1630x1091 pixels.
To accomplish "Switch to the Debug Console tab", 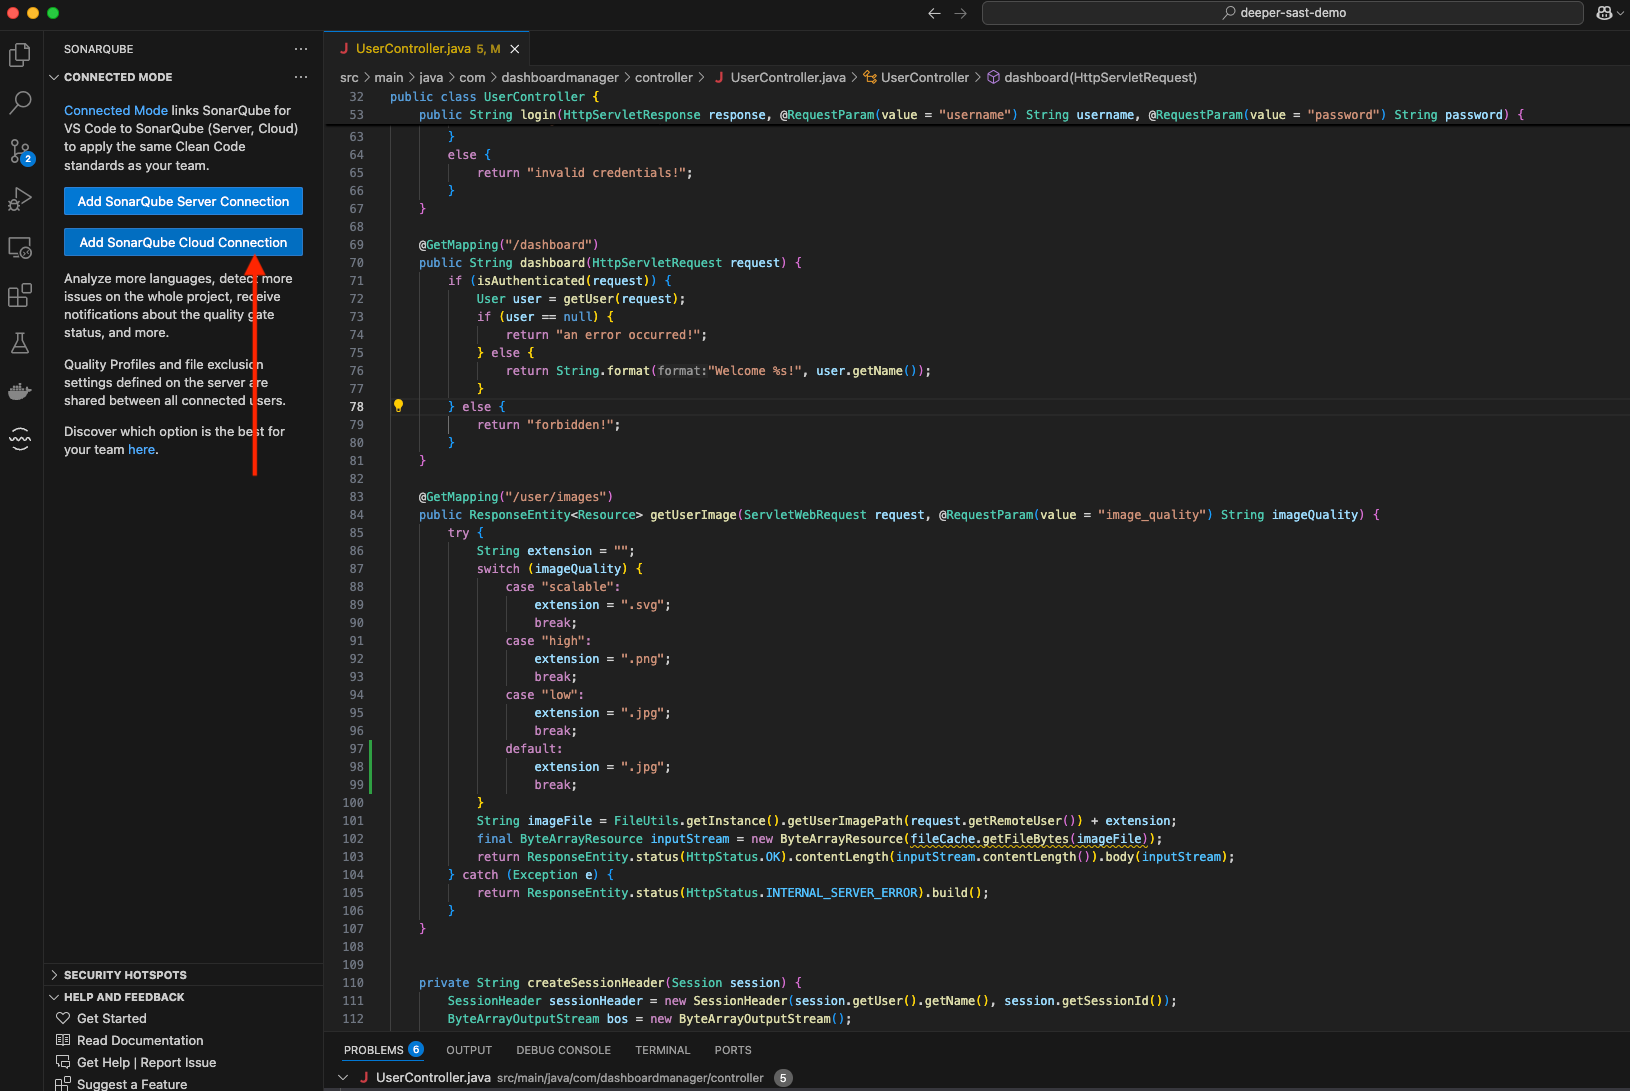I will pyautogui.click(x=563, y=1050).
